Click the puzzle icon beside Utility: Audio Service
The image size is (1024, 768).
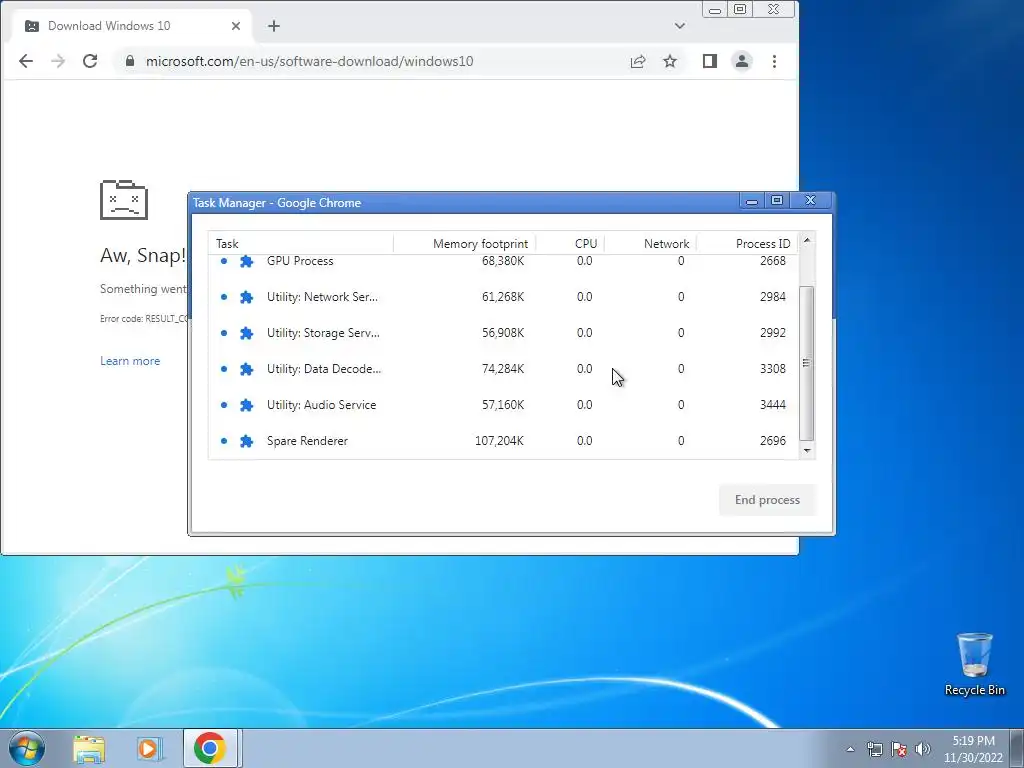click(x=246, y=405)
